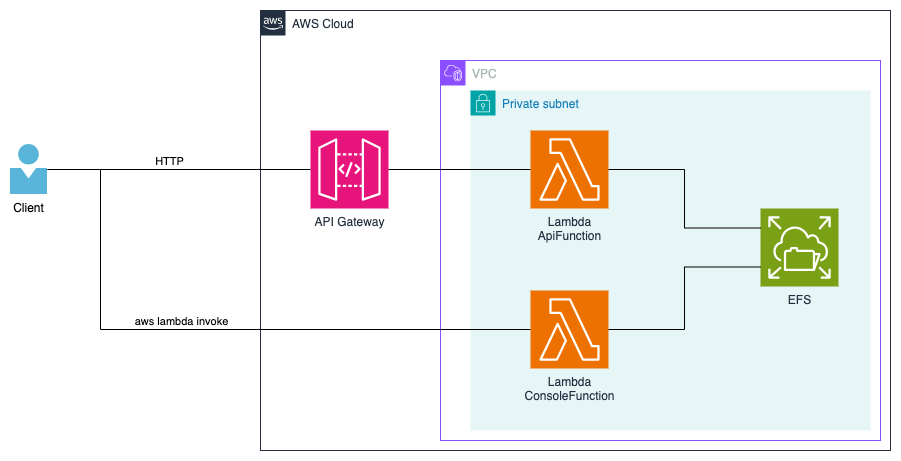This screenshot has width=901, height=461.
Task: Click the EFS storage icon
Action: tap(799, 248)
